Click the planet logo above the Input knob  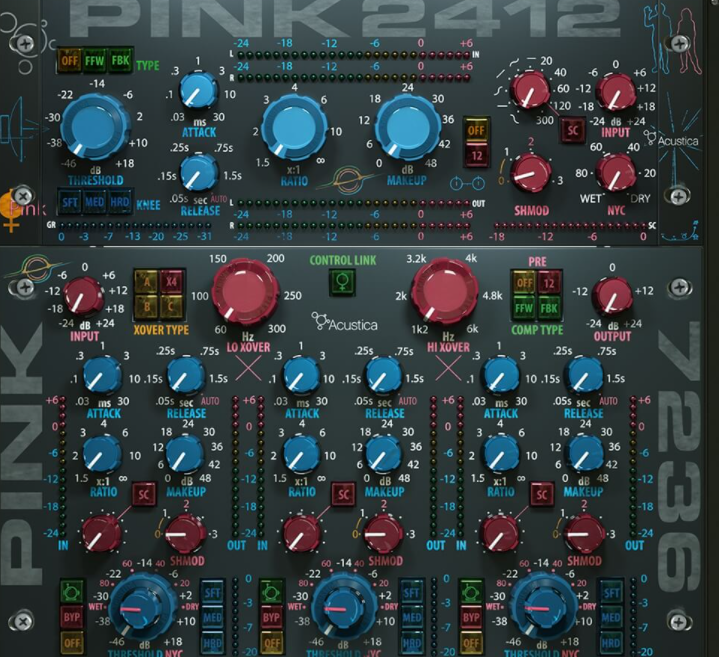pyautogui.click(x=37, y=268)
